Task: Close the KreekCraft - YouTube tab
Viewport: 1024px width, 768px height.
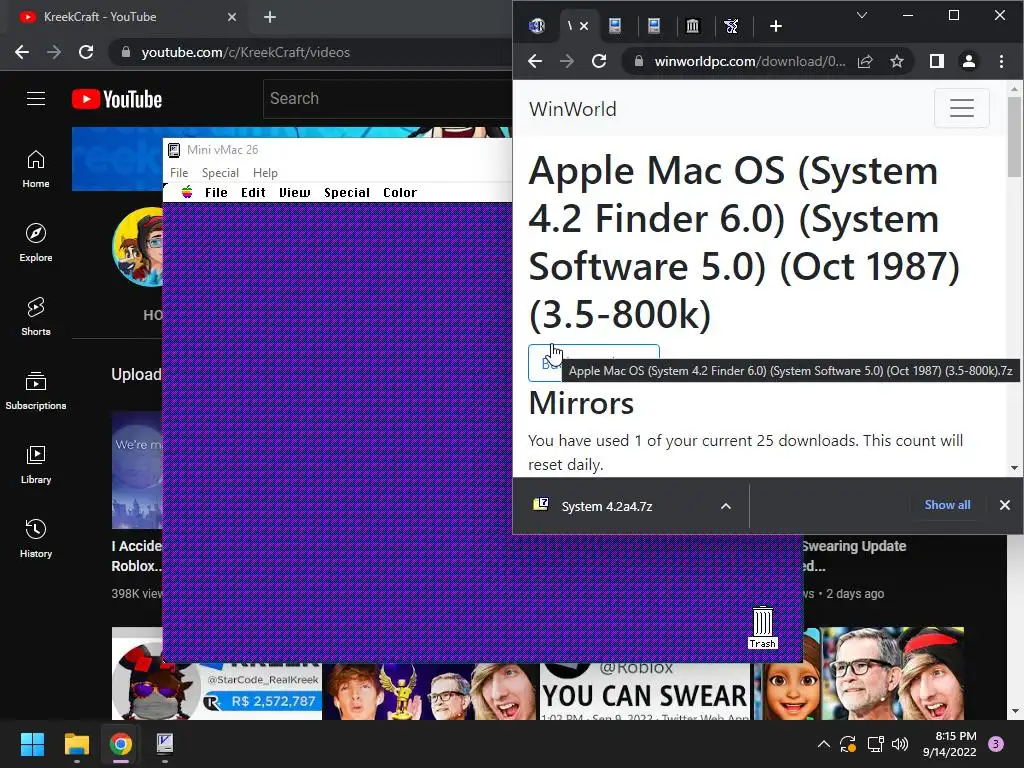Action: tap(232, 17)
